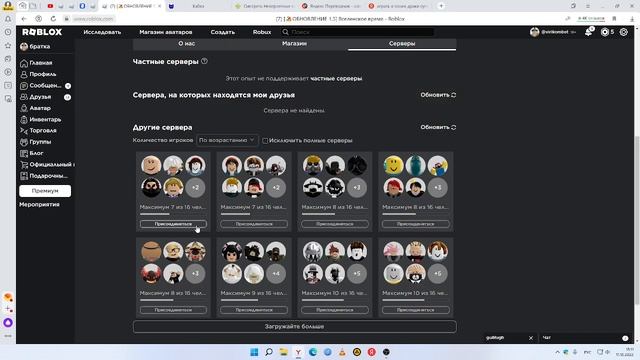Click the Windows Start button

pyautogui.click(x=254, y=352)
